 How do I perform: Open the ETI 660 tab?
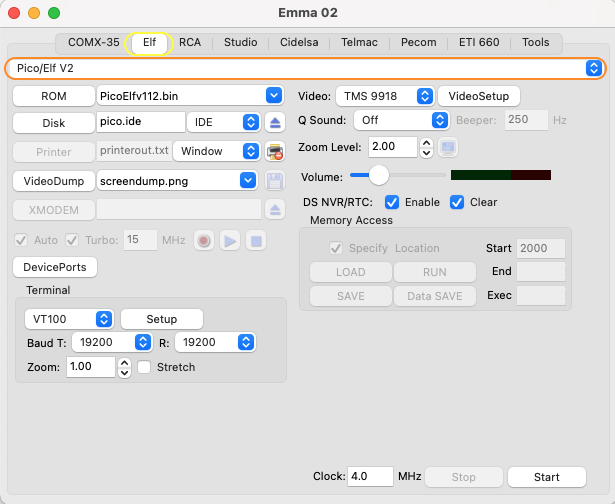coord(479,42)
